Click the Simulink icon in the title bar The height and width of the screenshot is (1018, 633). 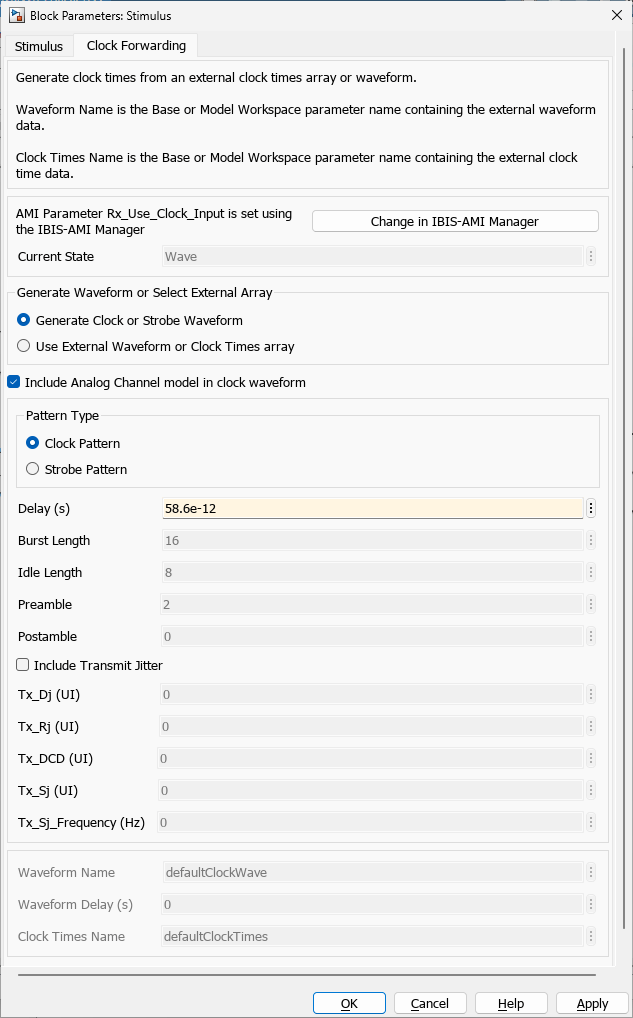(x=17, y=15)
